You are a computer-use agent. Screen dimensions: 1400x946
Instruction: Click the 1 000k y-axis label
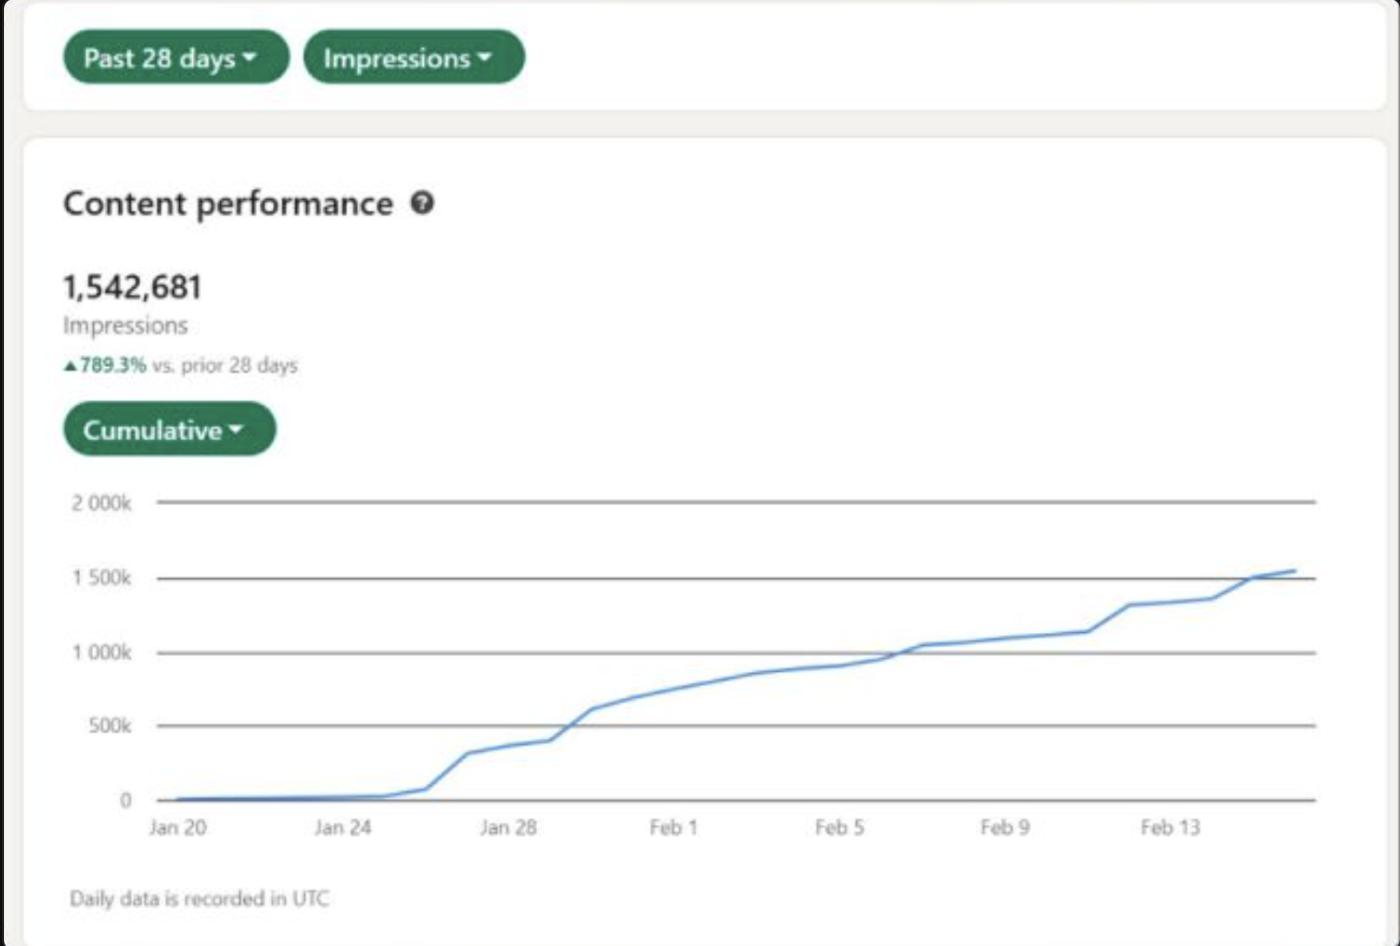101,653
